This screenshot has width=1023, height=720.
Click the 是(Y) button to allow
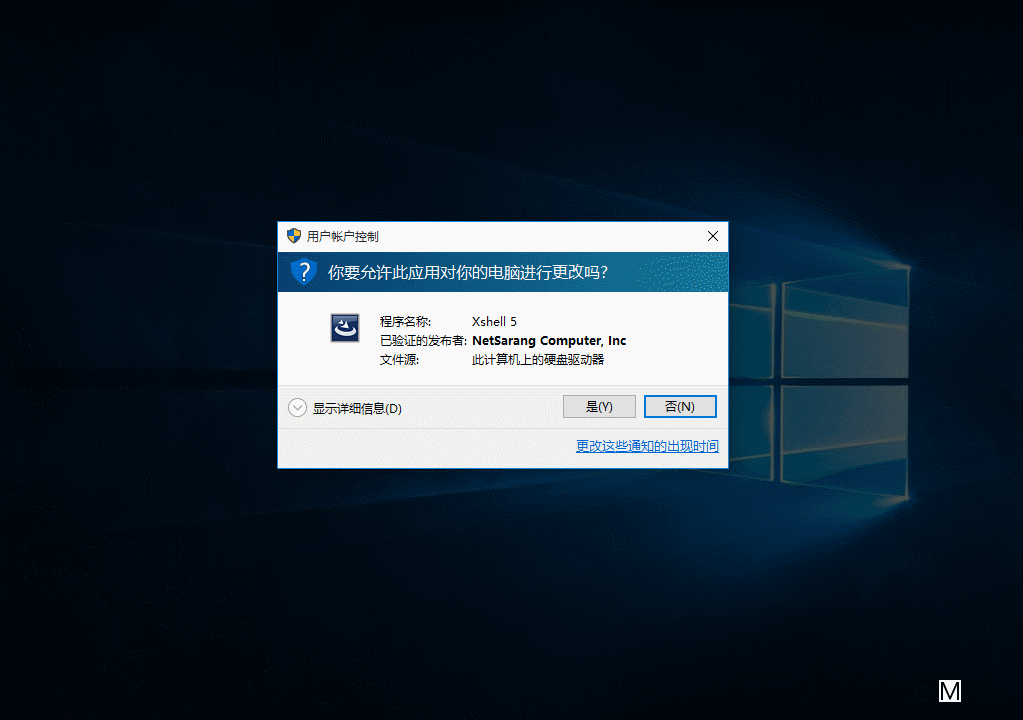click(x=599, y=406)
